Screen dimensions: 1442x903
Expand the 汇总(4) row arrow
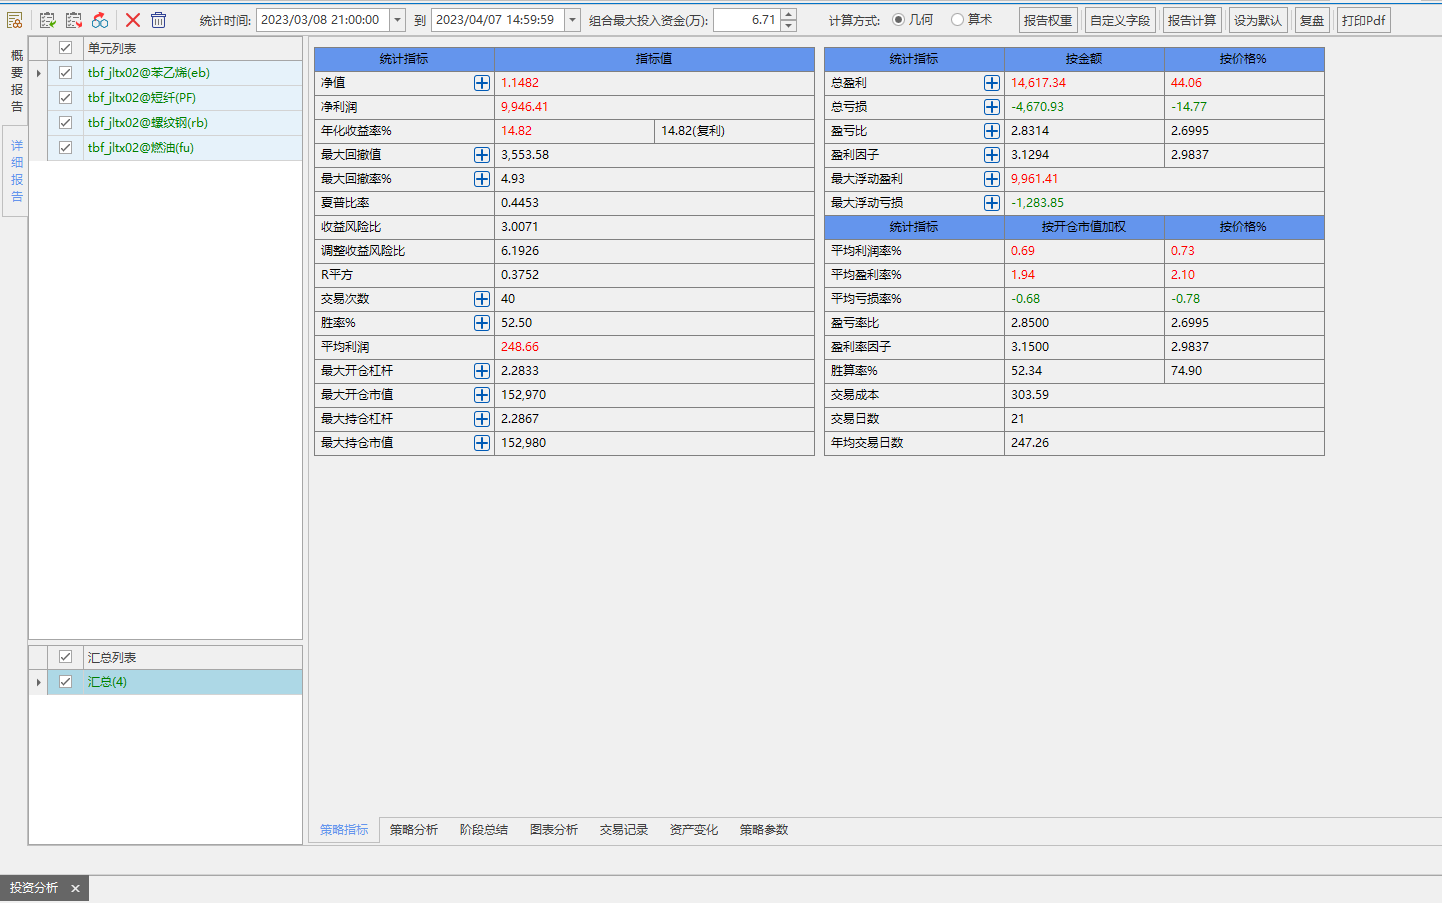tap(39, 682)
